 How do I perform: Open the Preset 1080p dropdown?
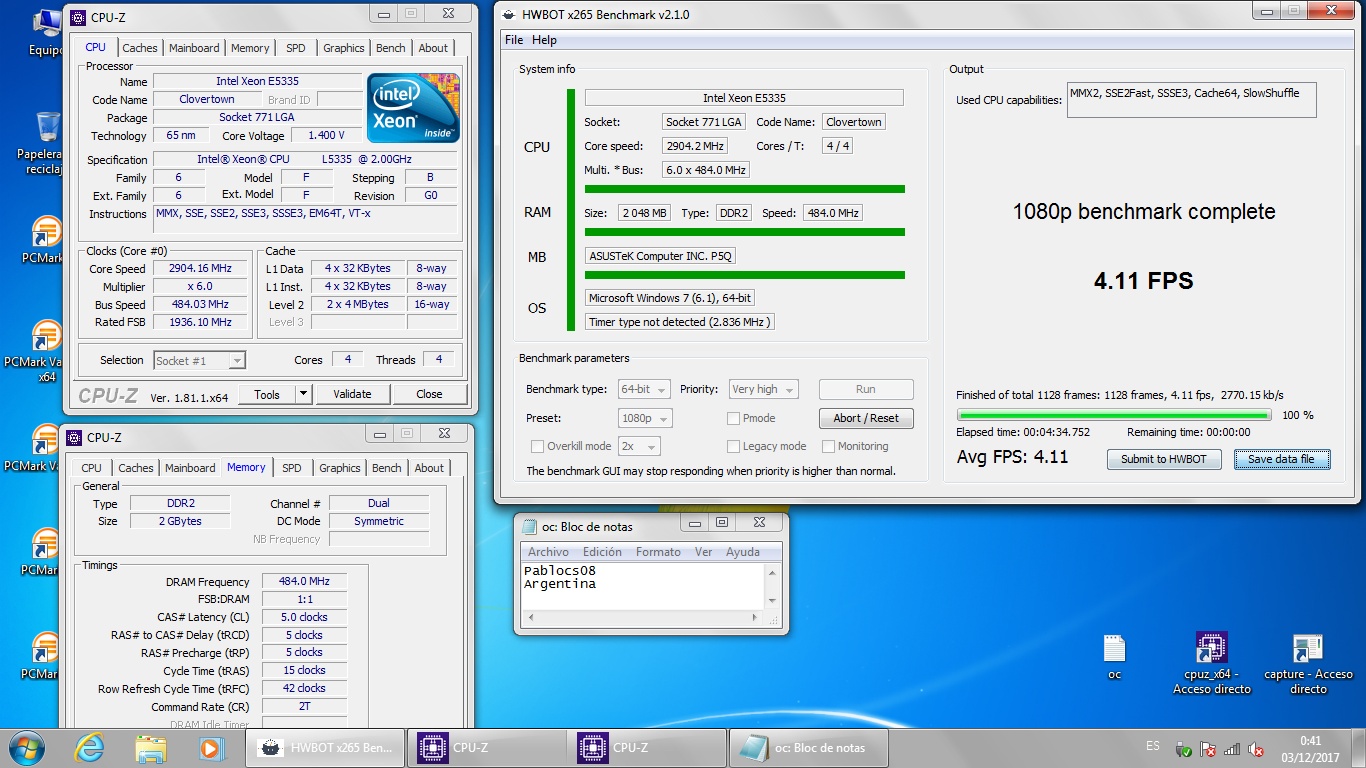point(645,418)
